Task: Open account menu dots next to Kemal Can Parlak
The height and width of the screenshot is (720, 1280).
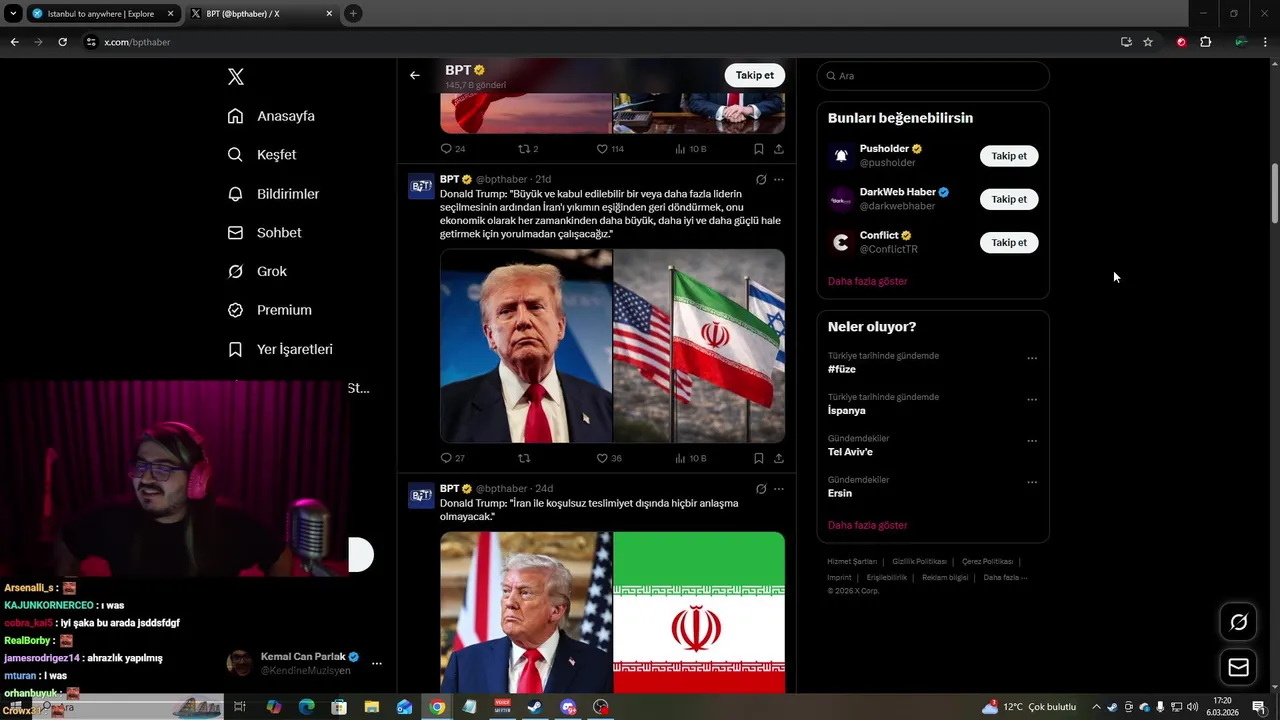Action: [x=377, y=663]
